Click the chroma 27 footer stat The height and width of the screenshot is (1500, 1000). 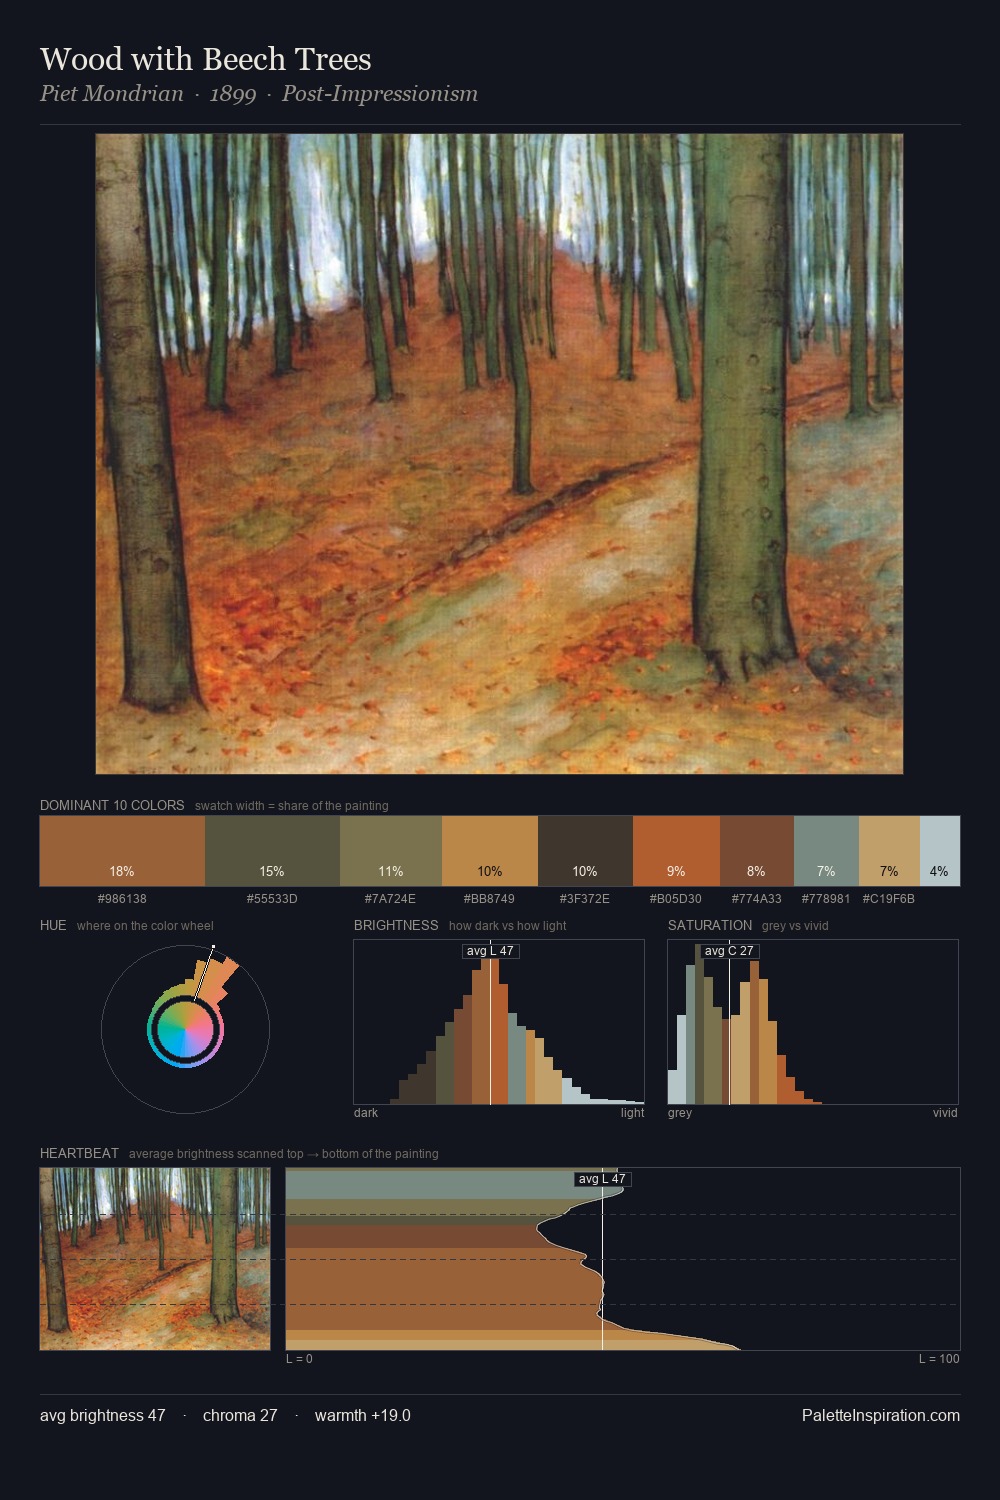point(240,1415)
